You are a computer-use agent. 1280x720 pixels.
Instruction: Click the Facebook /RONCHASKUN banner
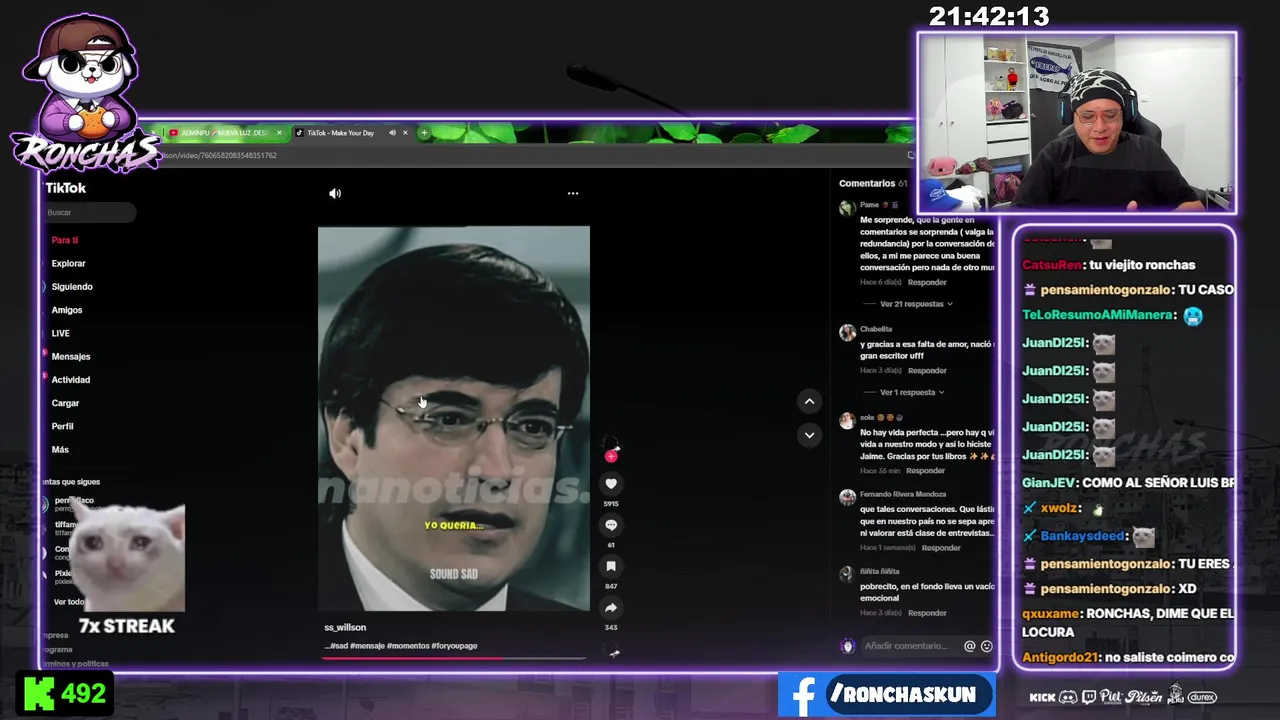[886, 695]
